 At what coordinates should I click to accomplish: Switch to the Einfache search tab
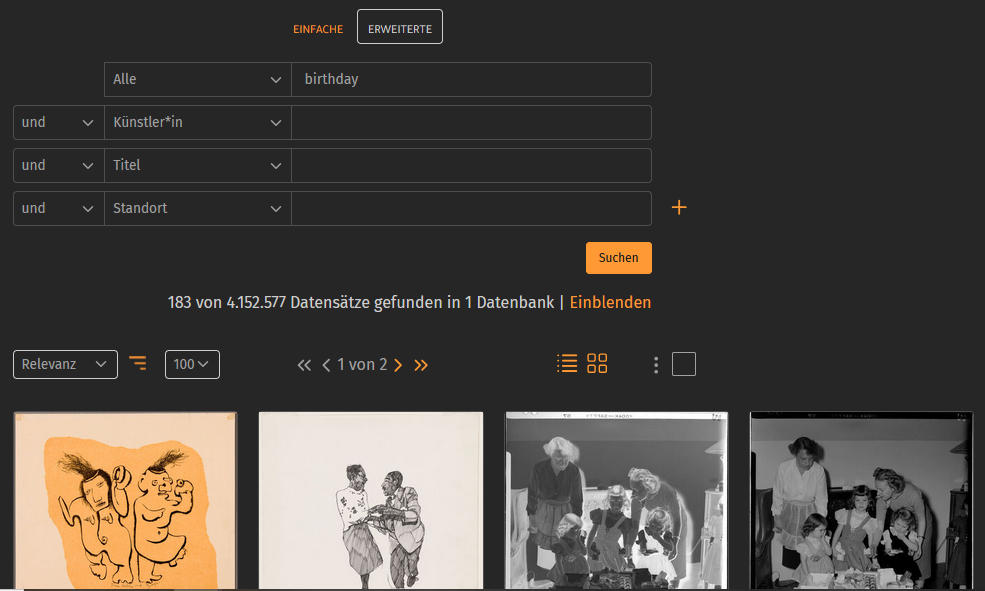(x=317, y=29)
